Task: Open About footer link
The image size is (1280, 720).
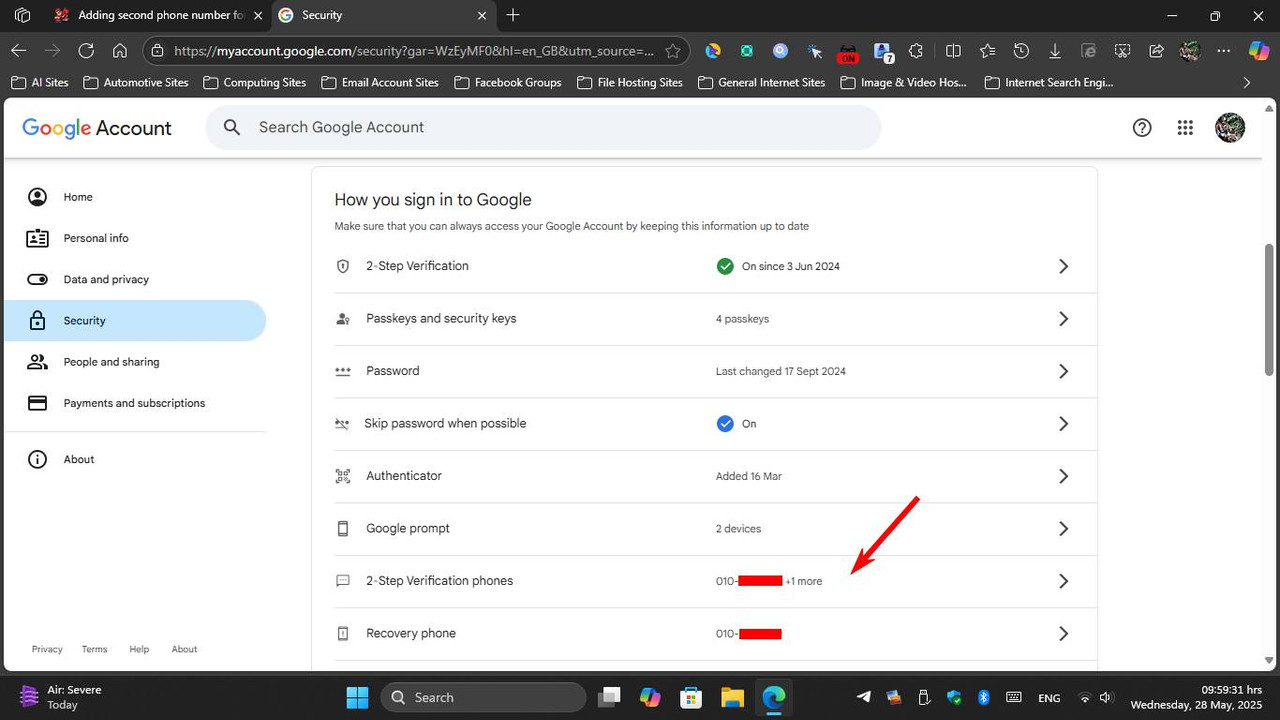Action: [x=184, y=649]
